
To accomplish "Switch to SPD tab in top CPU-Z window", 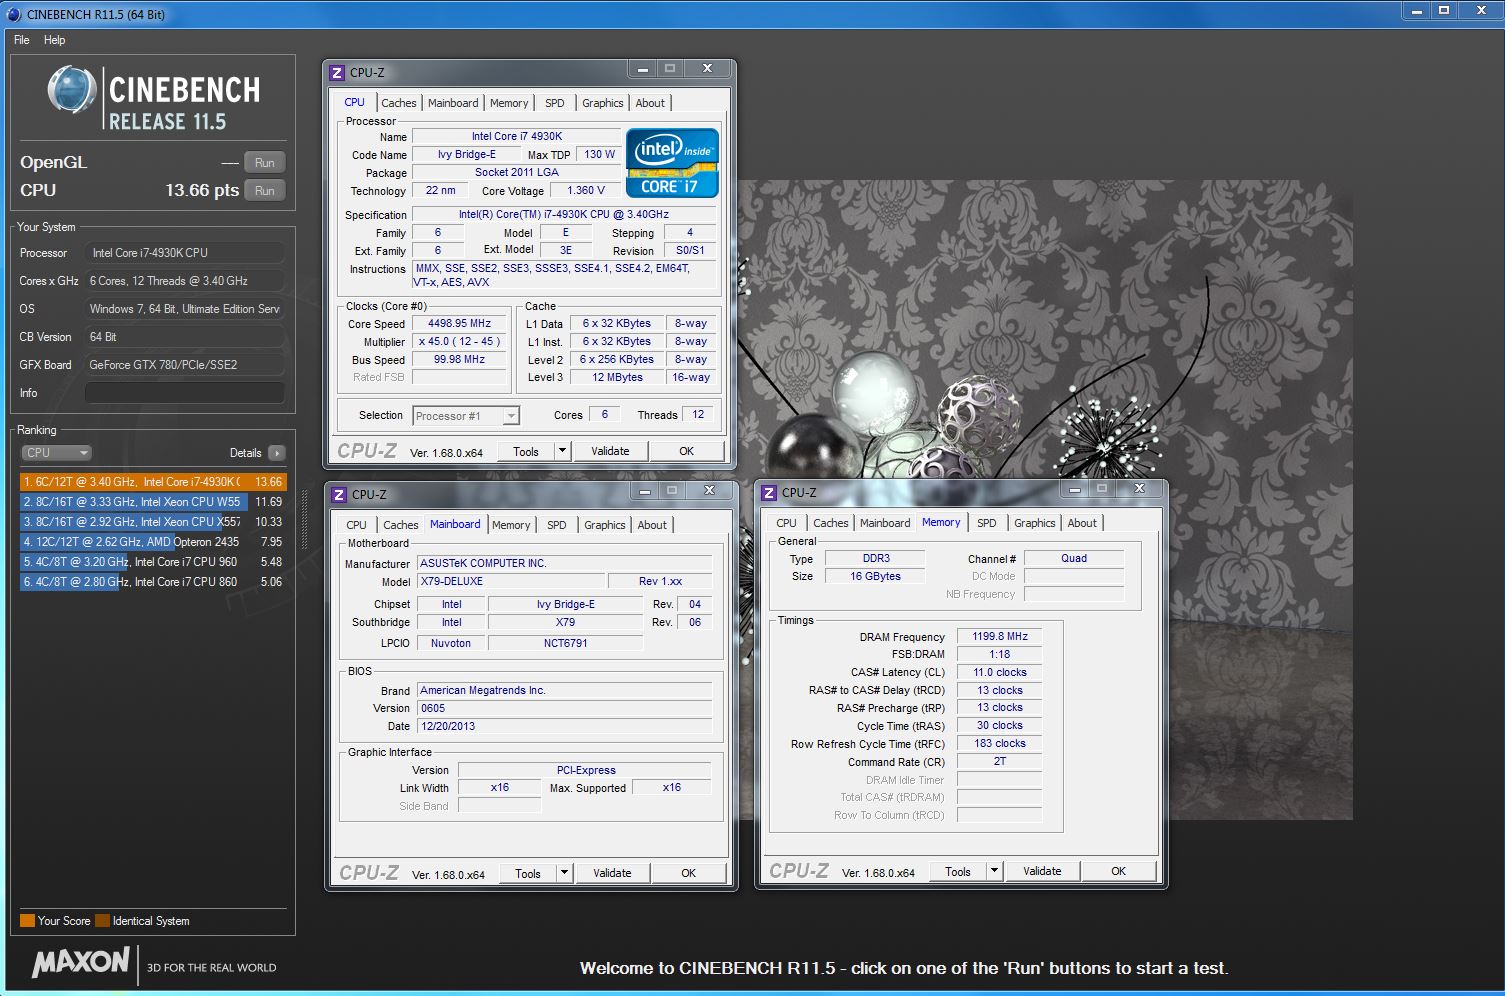I will point(555,103).
